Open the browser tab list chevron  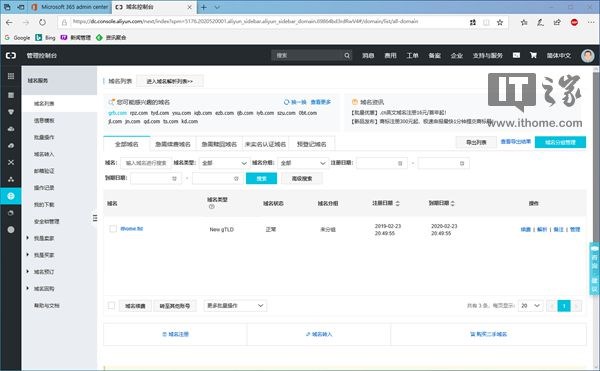point(217,7)
